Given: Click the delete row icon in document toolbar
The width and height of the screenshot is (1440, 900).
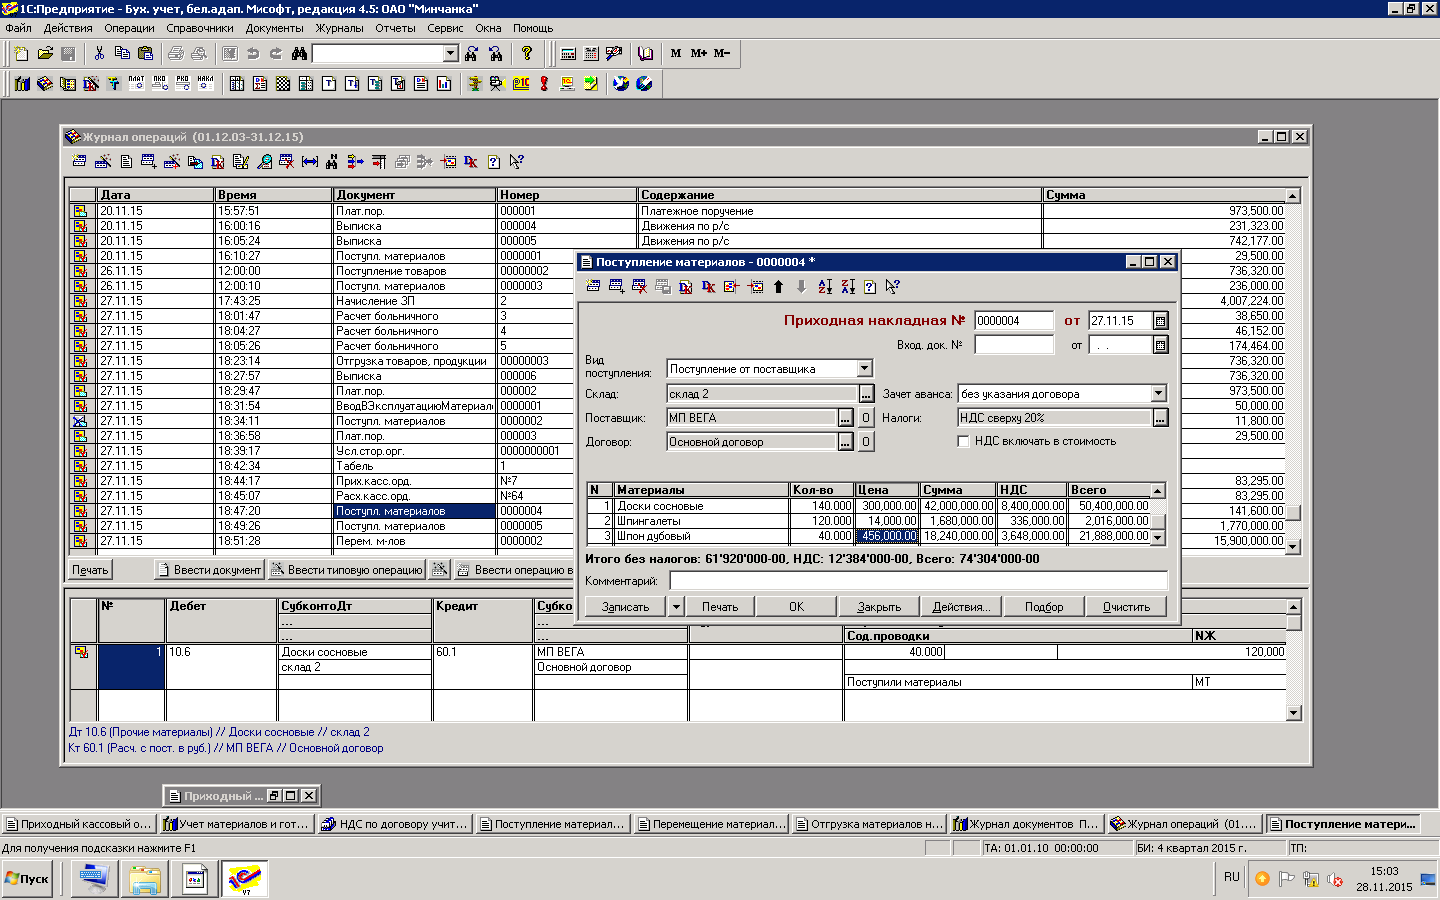Looking at the screenshot, I should tap(639, 287).
